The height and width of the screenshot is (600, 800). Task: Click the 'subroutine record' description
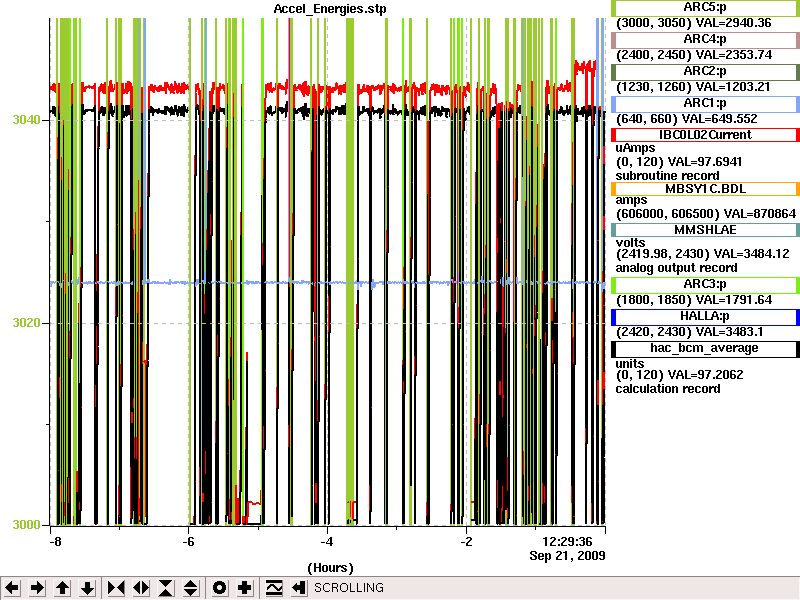667,176
